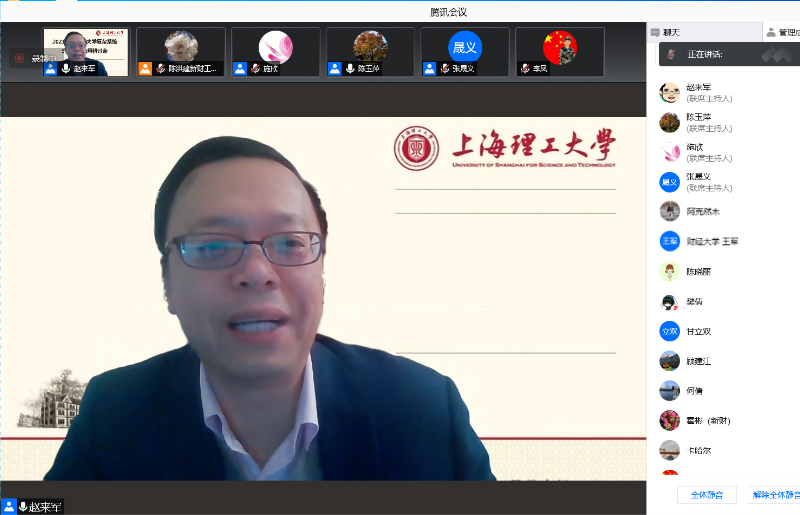Viewport: 800px width, 515px height.
Task: Click the recording indicator icon at top left
Action: (x=19, y=59)
